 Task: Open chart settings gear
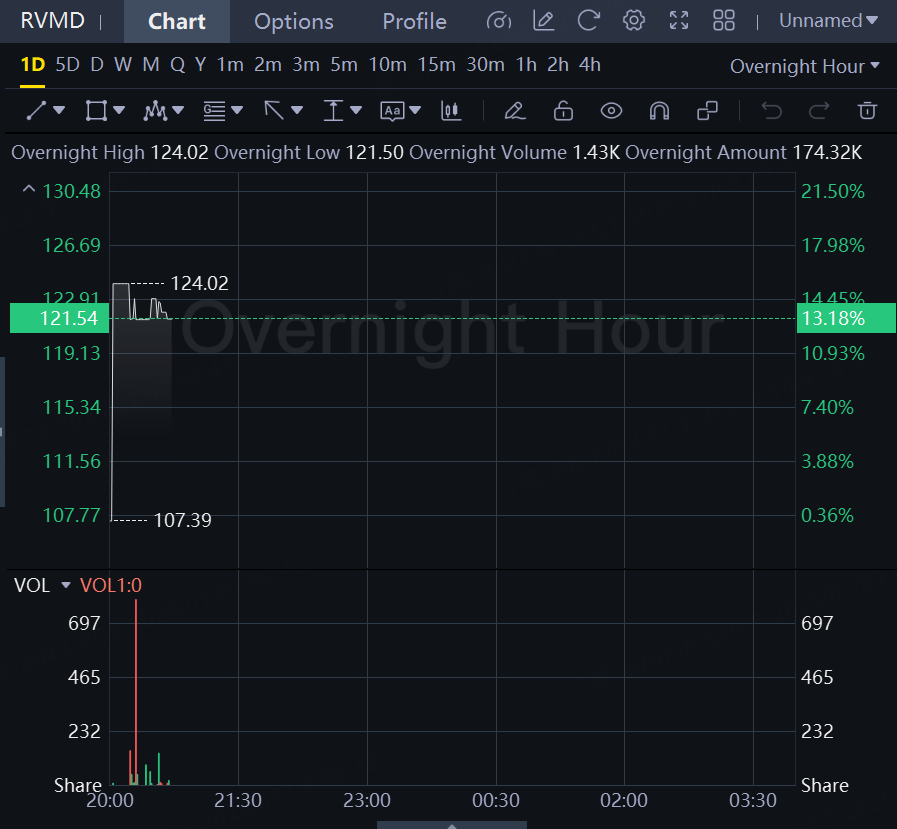[633, 21]
